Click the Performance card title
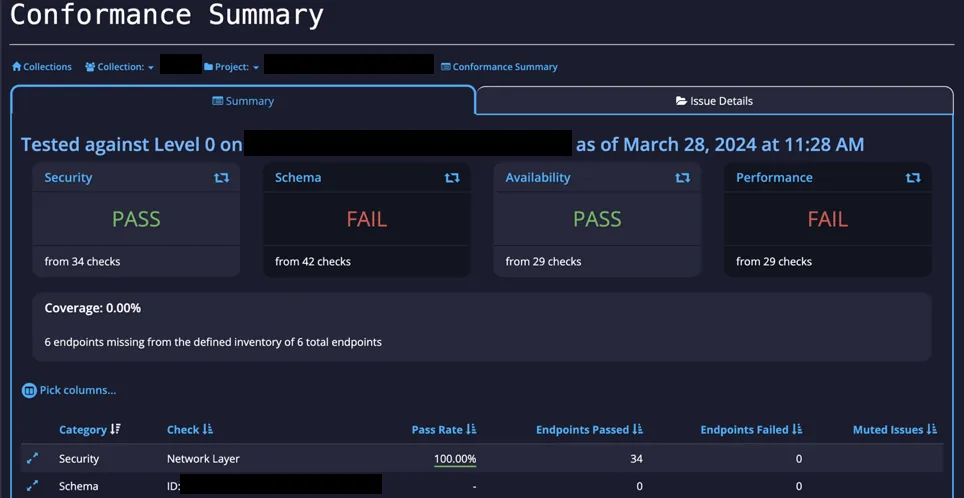 774,178
